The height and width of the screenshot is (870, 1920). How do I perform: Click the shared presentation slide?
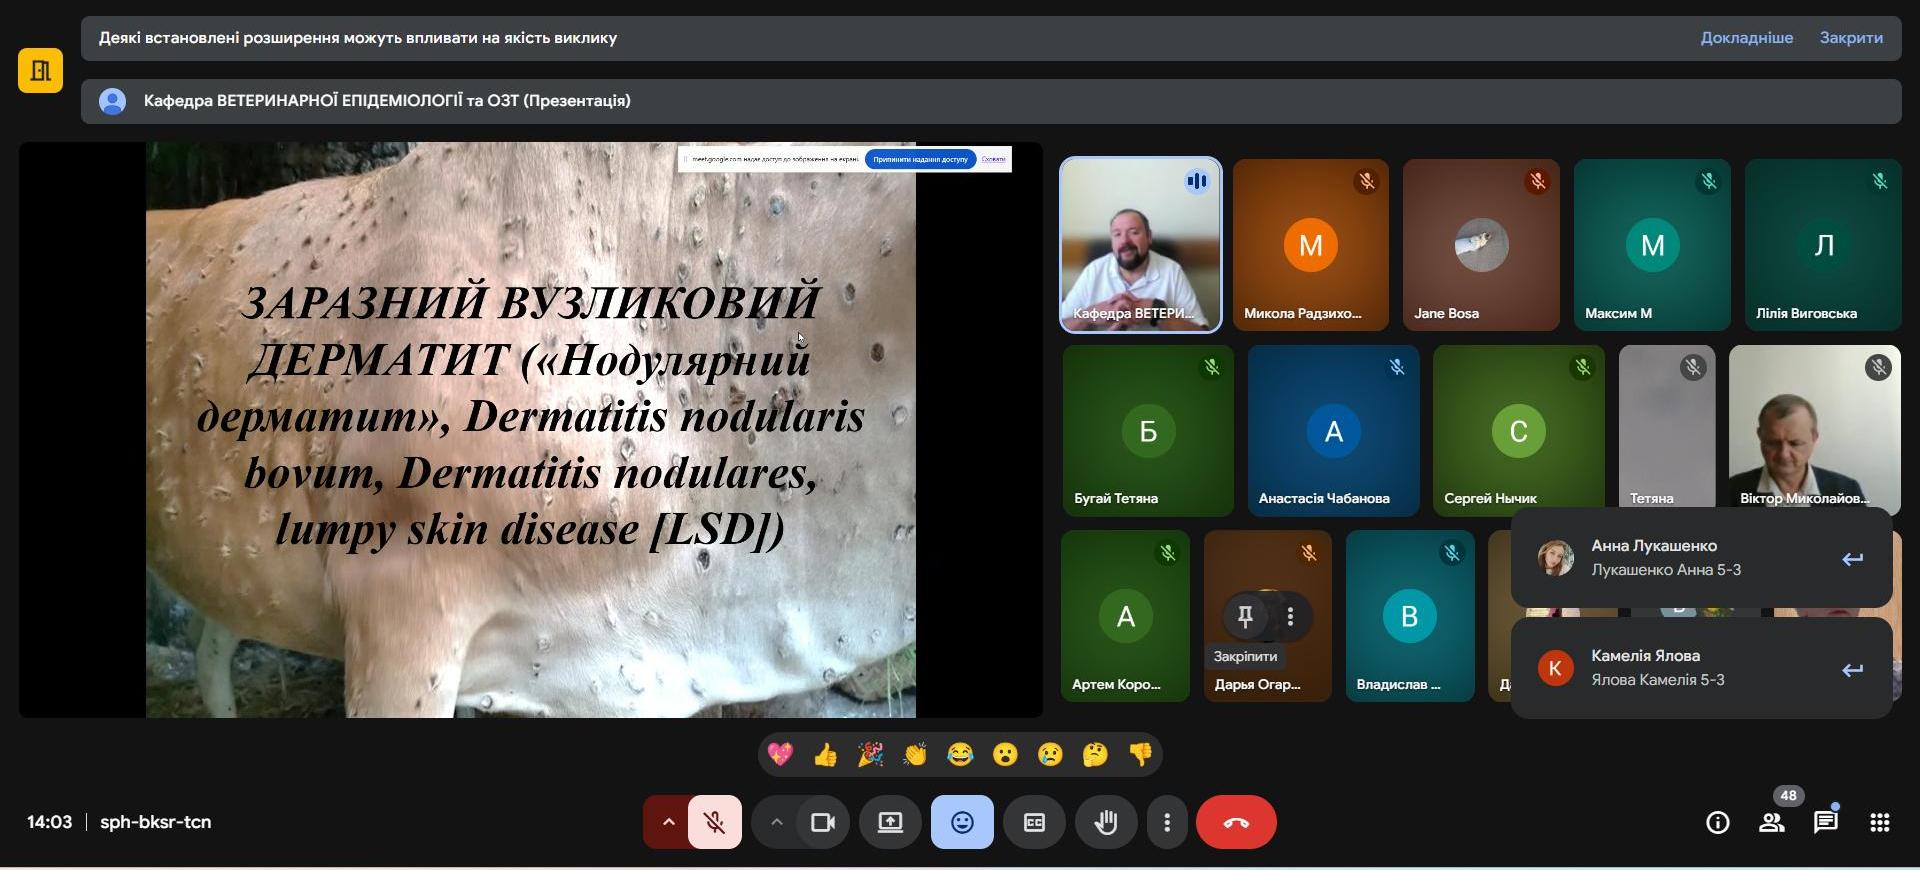pyautogui.click(x=531, y=430)
